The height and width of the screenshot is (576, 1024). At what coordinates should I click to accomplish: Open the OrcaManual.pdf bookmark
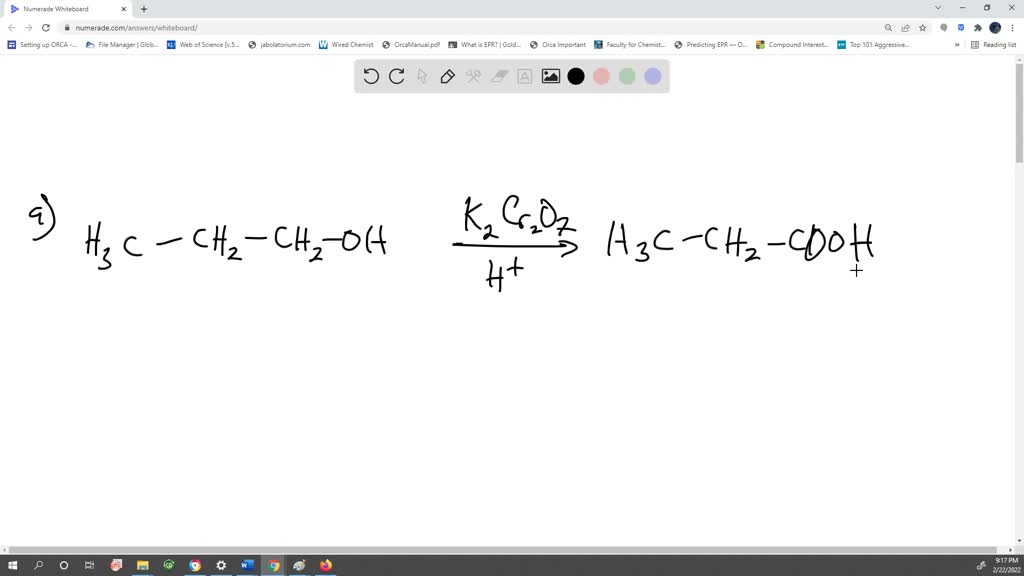coord(413,44)
